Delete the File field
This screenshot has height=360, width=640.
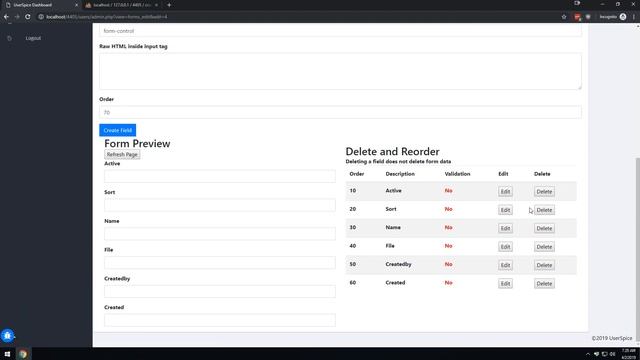[x=544, y=247]
